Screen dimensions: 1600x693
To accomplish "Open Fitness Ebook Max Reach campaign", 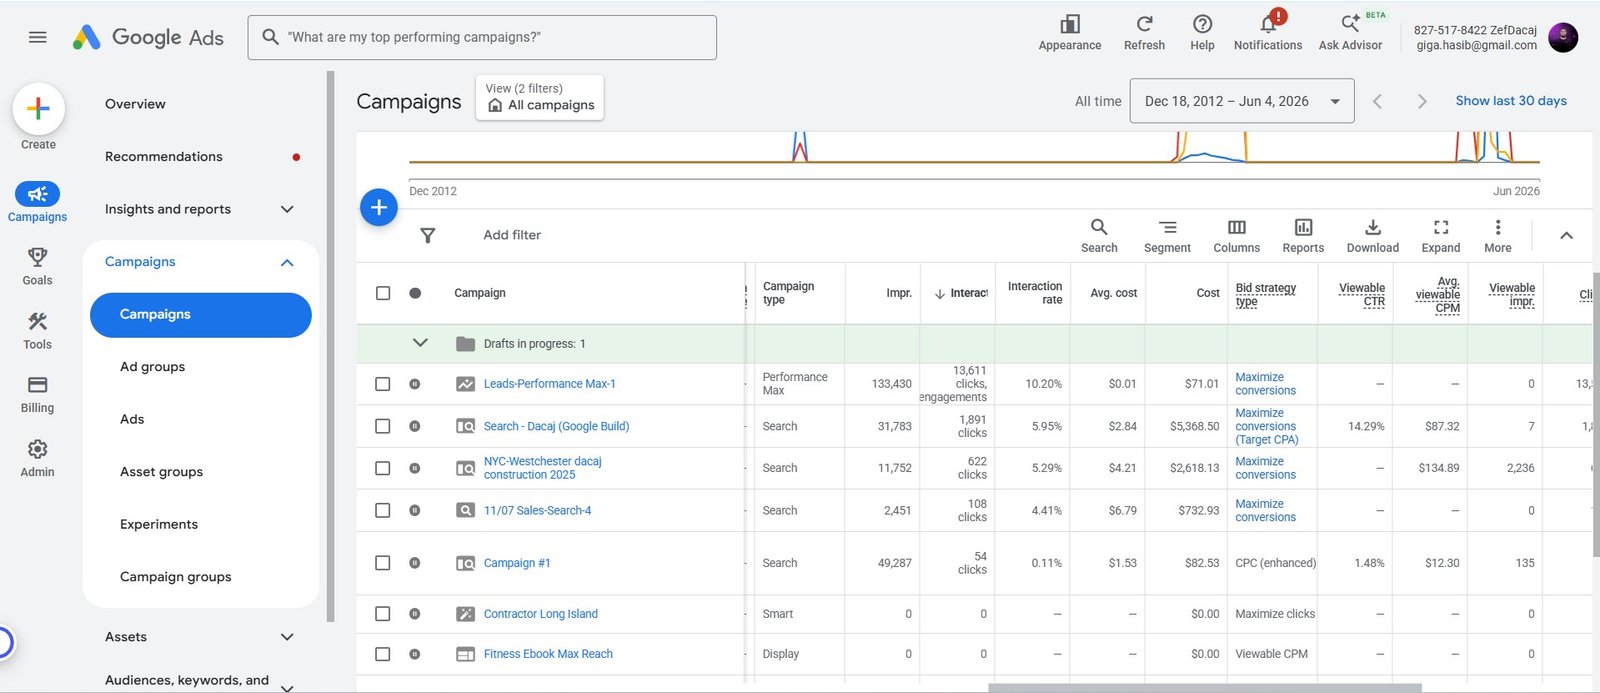I will tap(548, 654).
